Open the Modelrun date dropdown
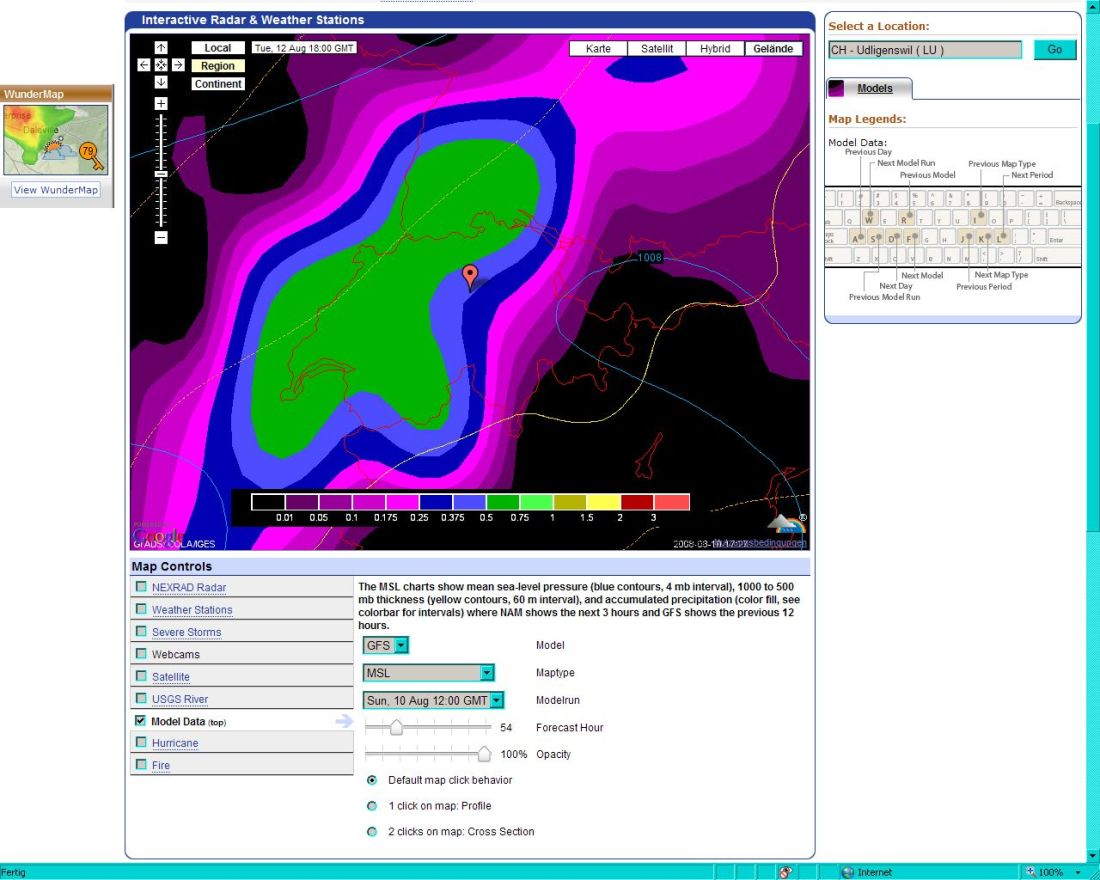 (x=434, y=700)
